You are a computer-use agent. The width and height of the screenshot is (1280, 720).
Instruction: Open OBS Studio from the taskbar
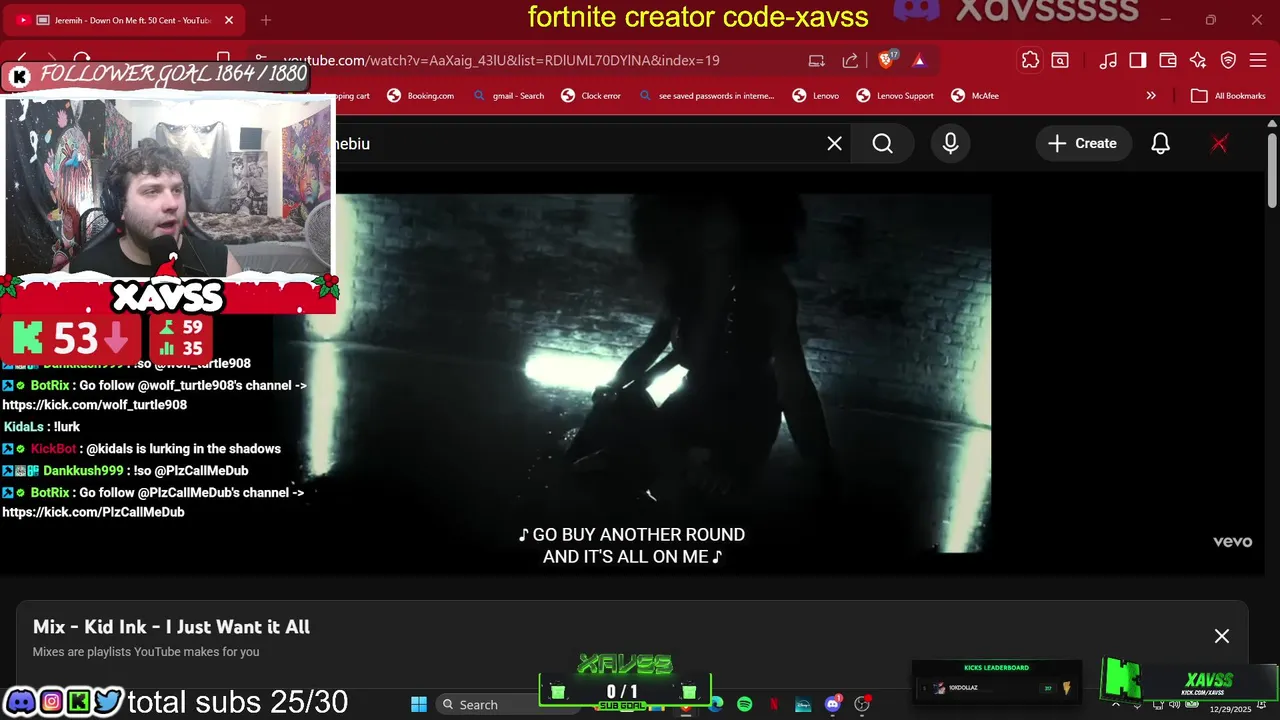861,704
